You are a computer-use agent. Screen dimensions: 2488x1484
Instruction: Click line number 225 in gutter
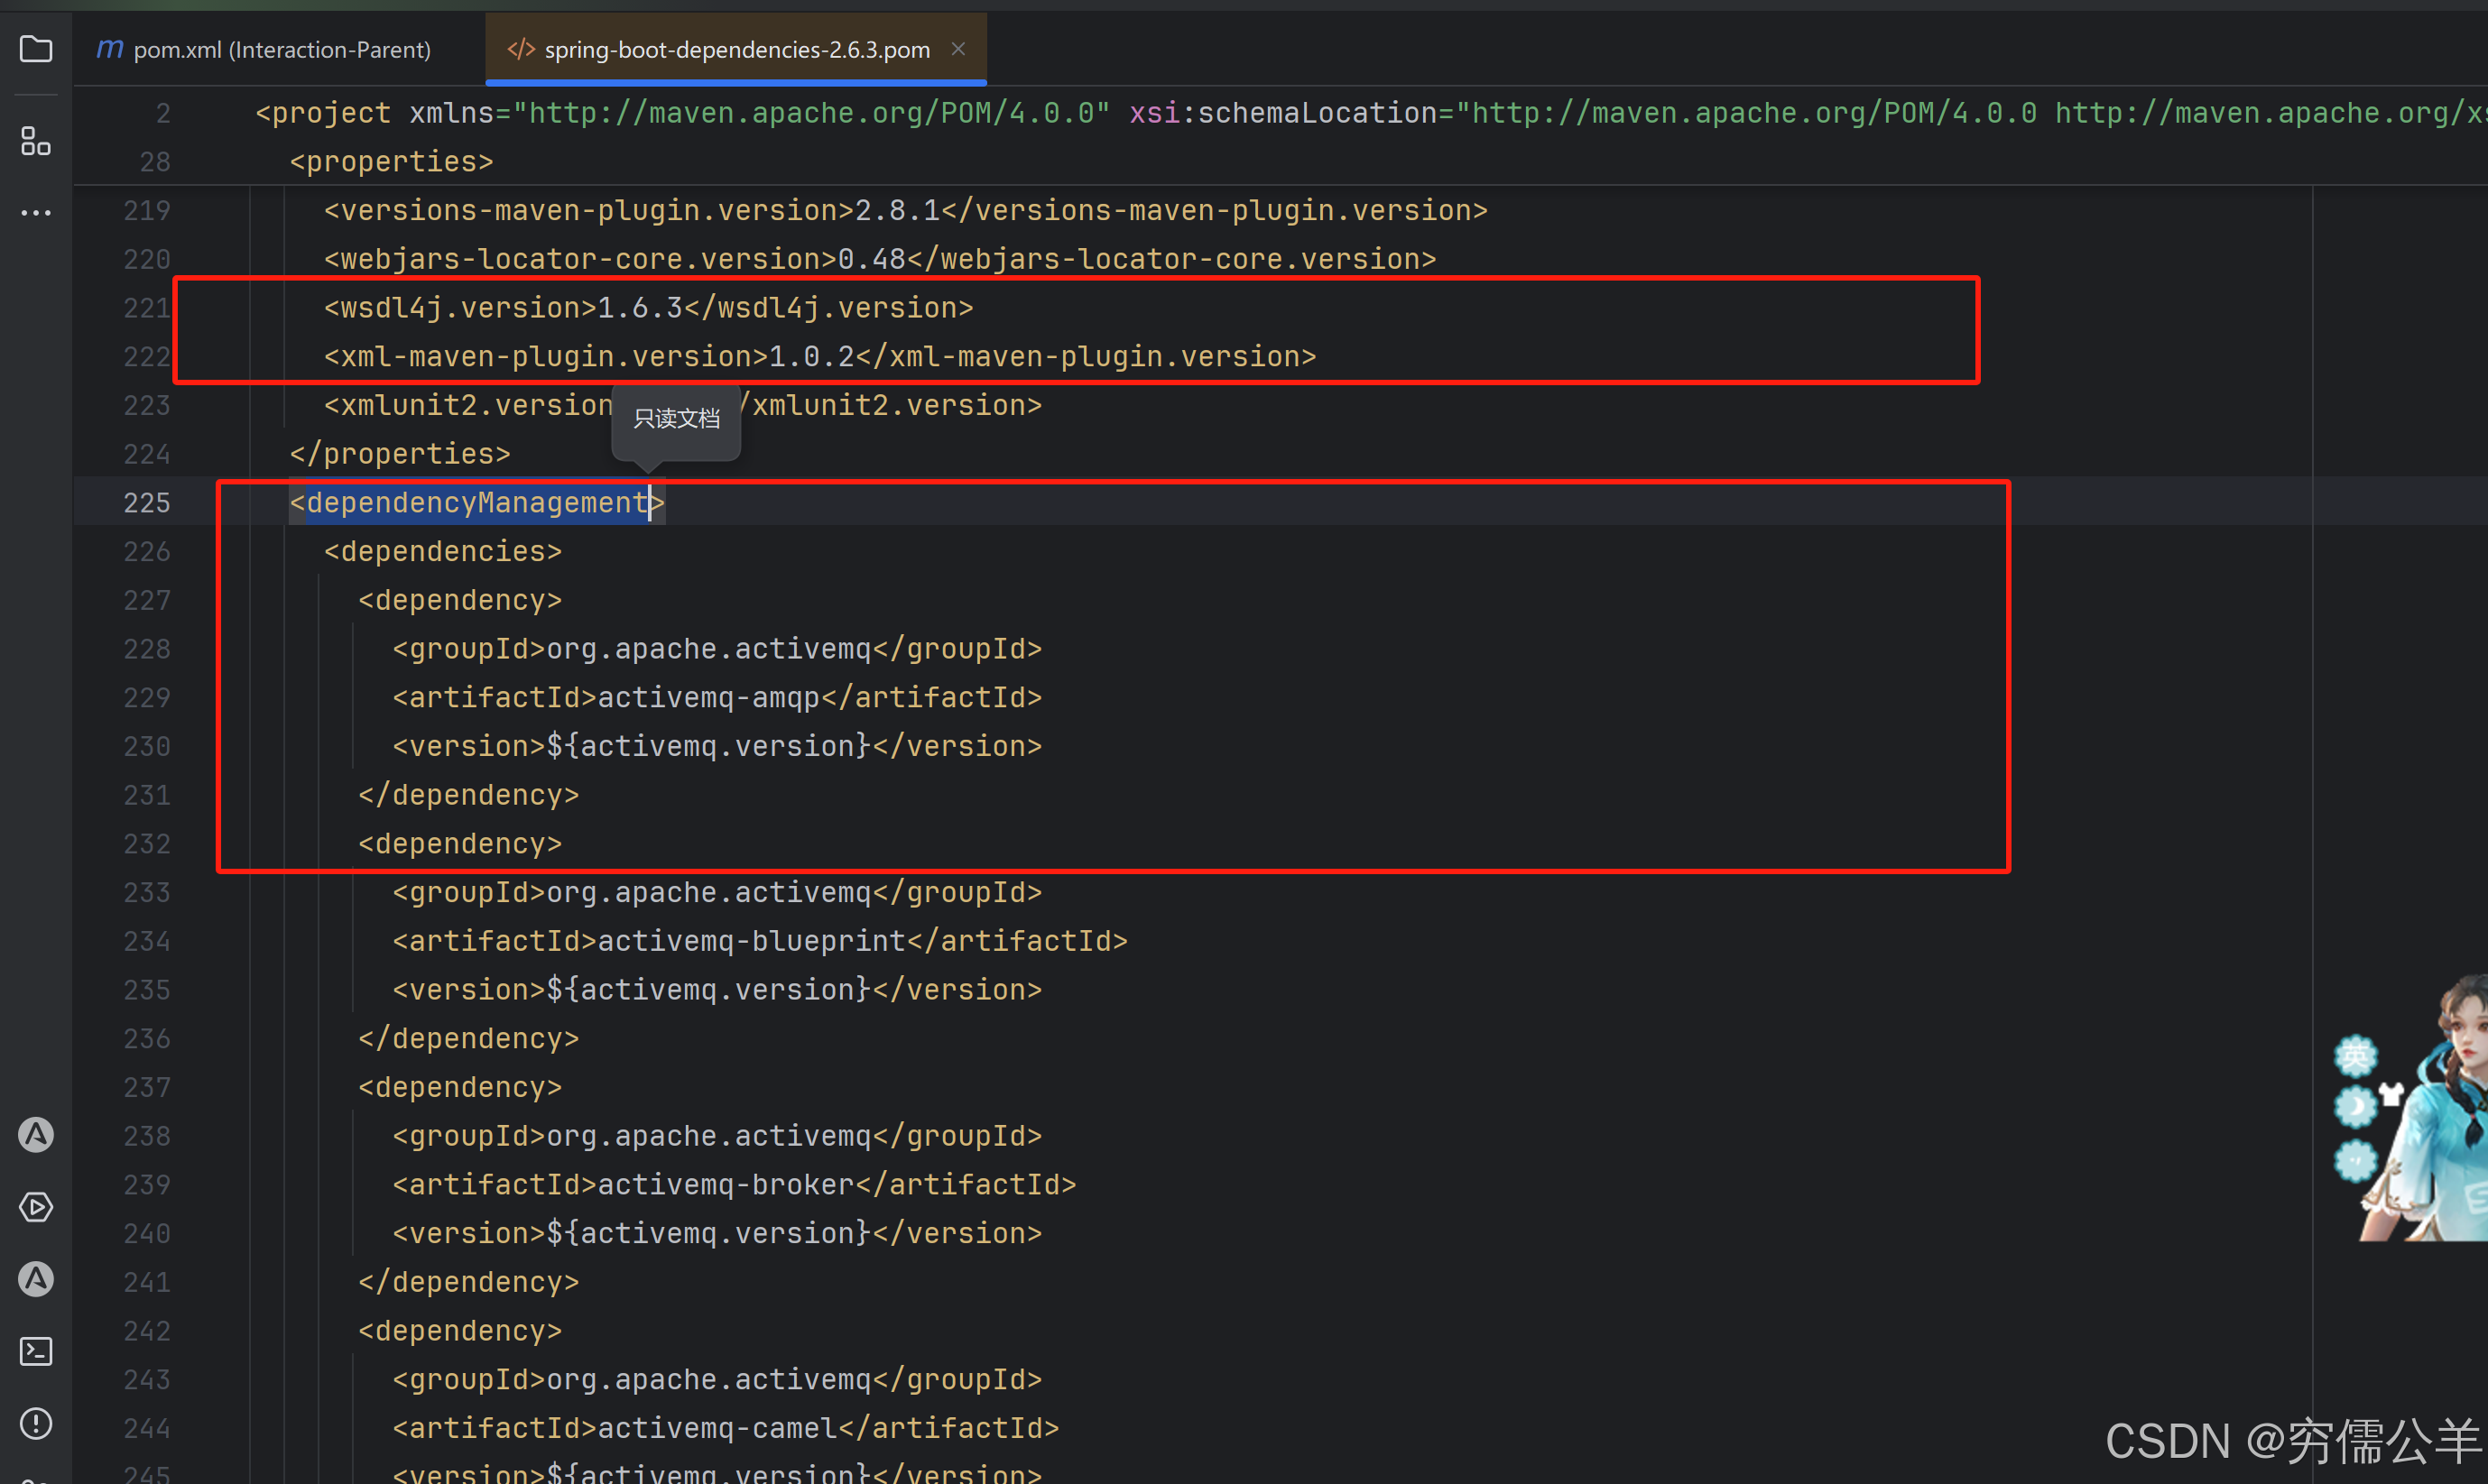(146, 503)
